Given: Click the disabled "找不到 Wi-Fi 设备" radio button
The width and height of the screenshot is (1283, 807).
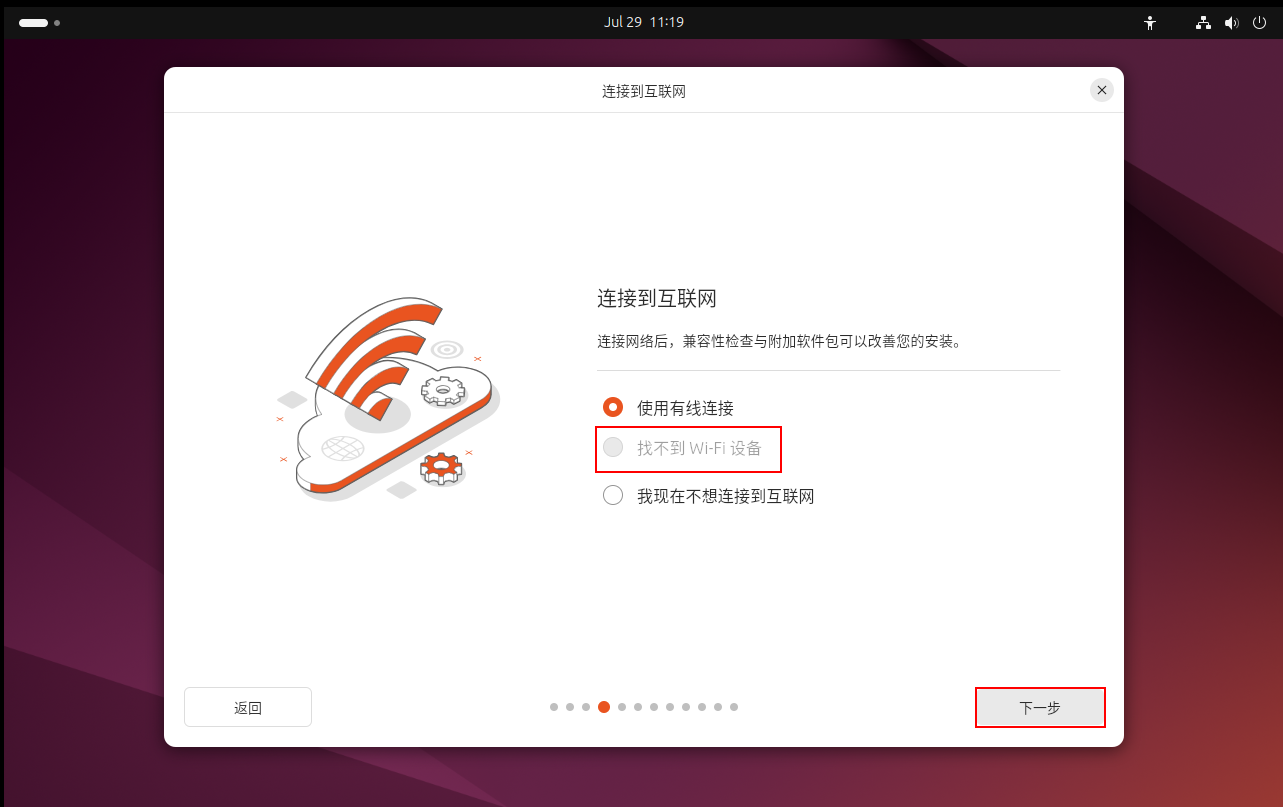Looking at the screenshot, I should pyautogui.click(x=613, y=448).
